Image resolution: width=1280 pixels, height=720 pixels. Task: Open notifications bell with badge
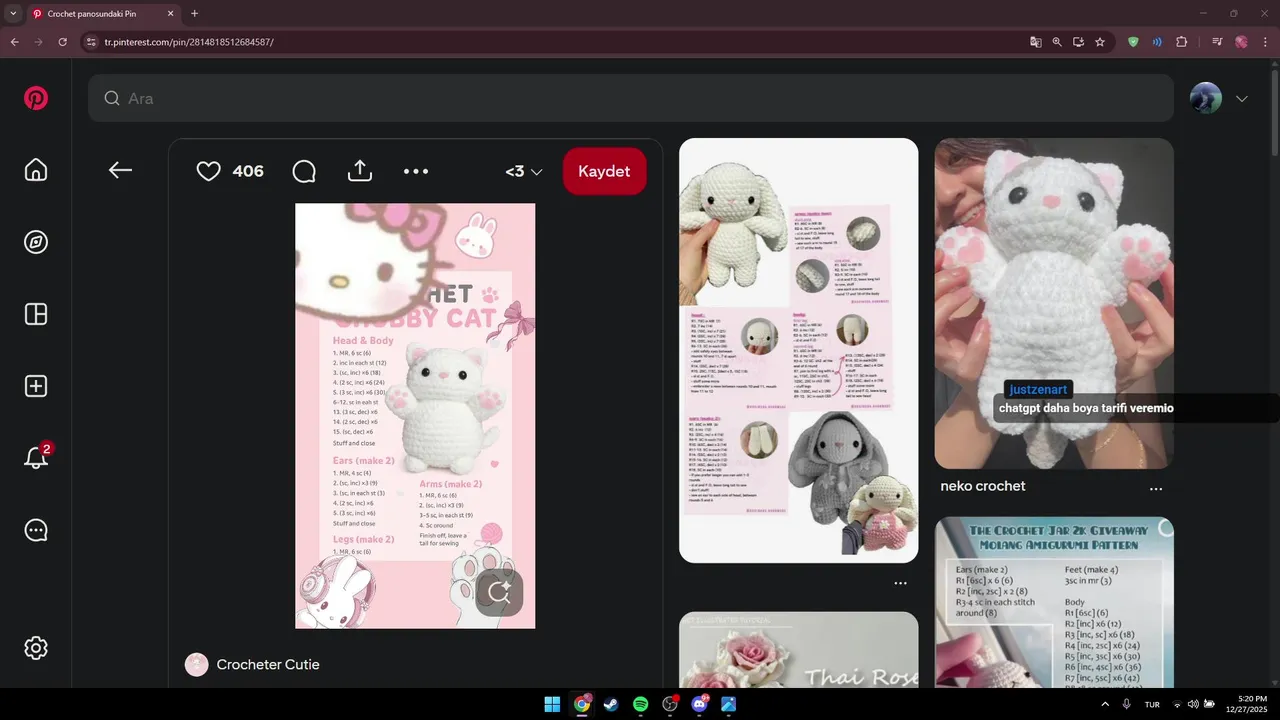(x=36, y=457)
